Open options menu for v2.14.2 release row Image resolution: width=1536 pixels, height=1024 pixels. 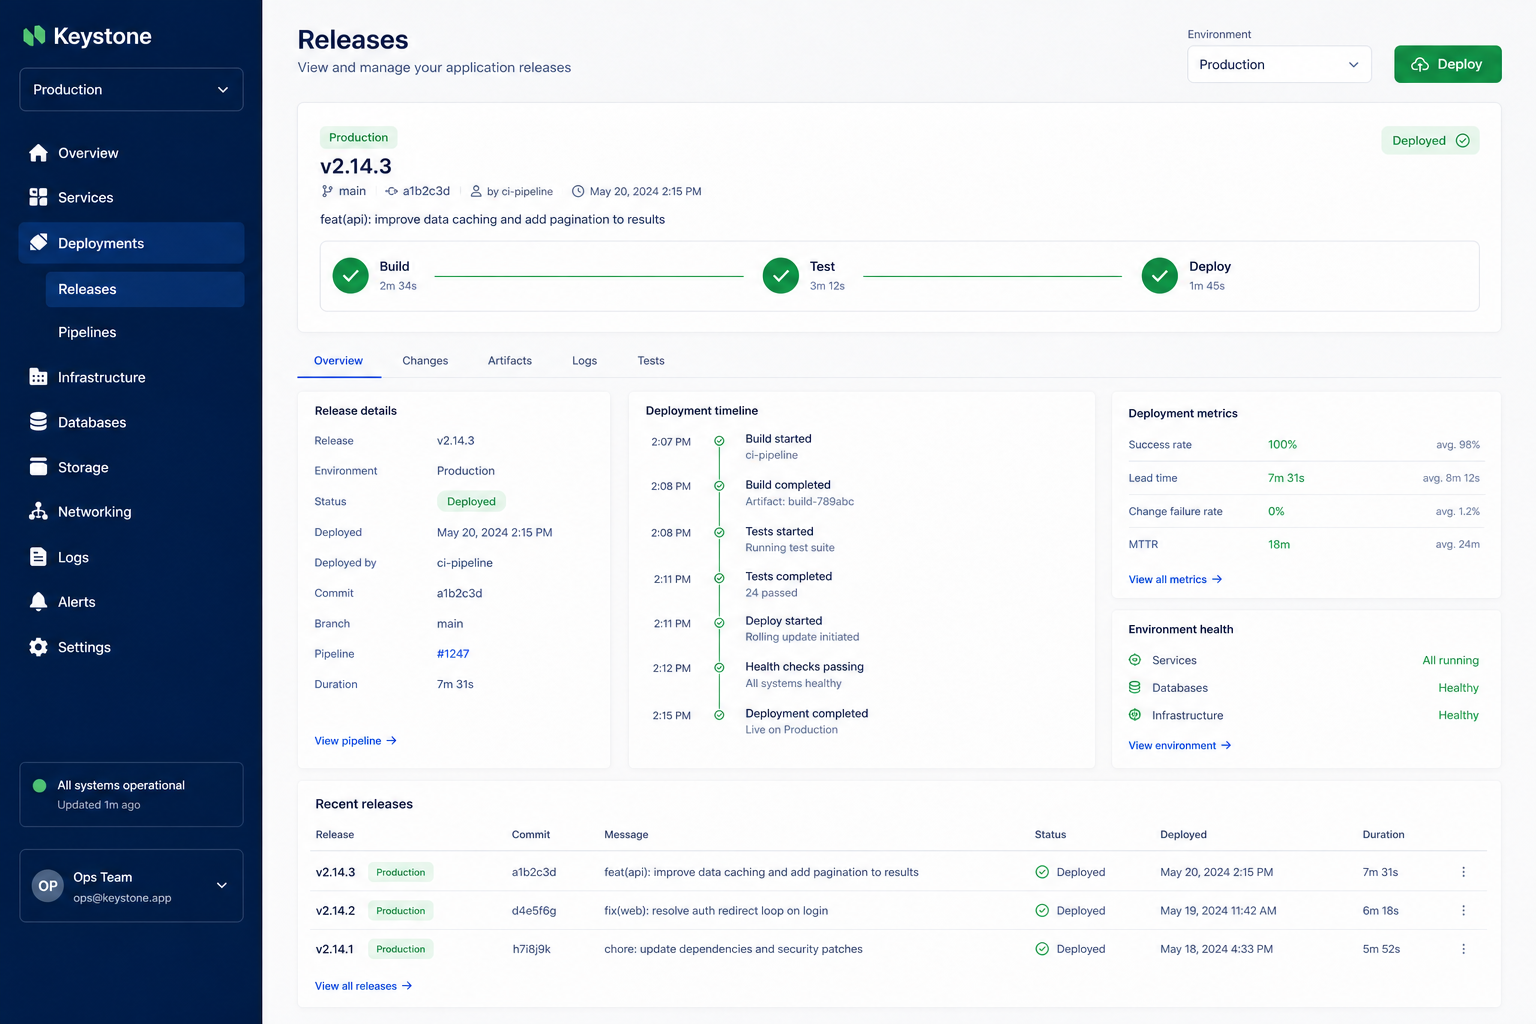(x=1463, y=911)
